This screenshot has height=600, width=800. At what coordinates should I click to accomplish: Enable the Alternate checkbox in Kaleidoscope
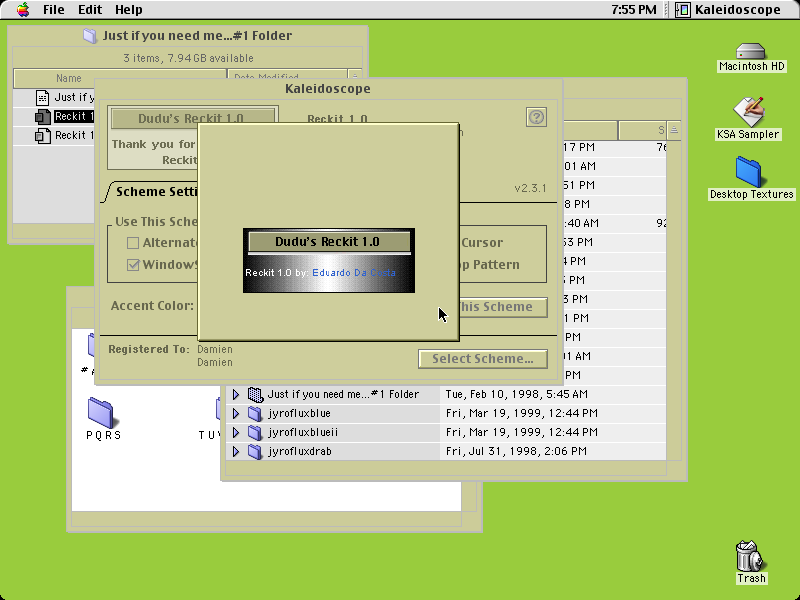pyautogui.click(x=133, y=243)
